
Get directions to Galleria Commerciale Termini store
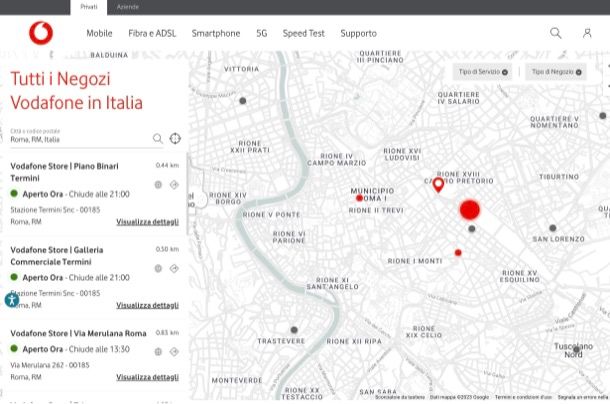coord(174,268)
